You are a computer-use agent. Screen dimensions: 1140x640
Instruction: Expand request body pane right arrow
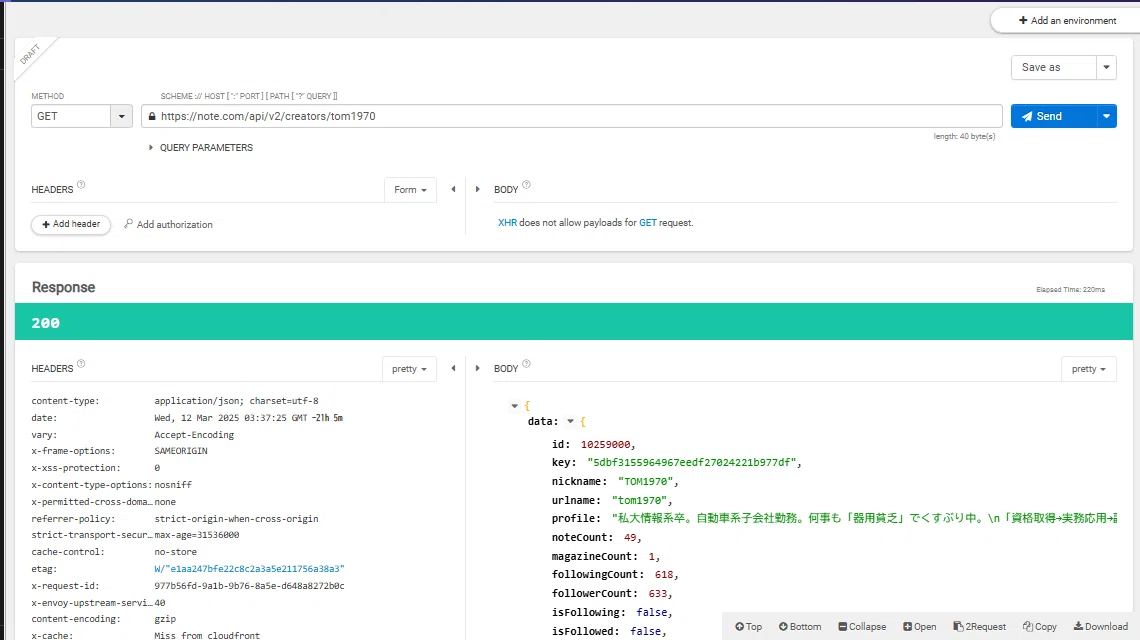(x=478, y=189)
